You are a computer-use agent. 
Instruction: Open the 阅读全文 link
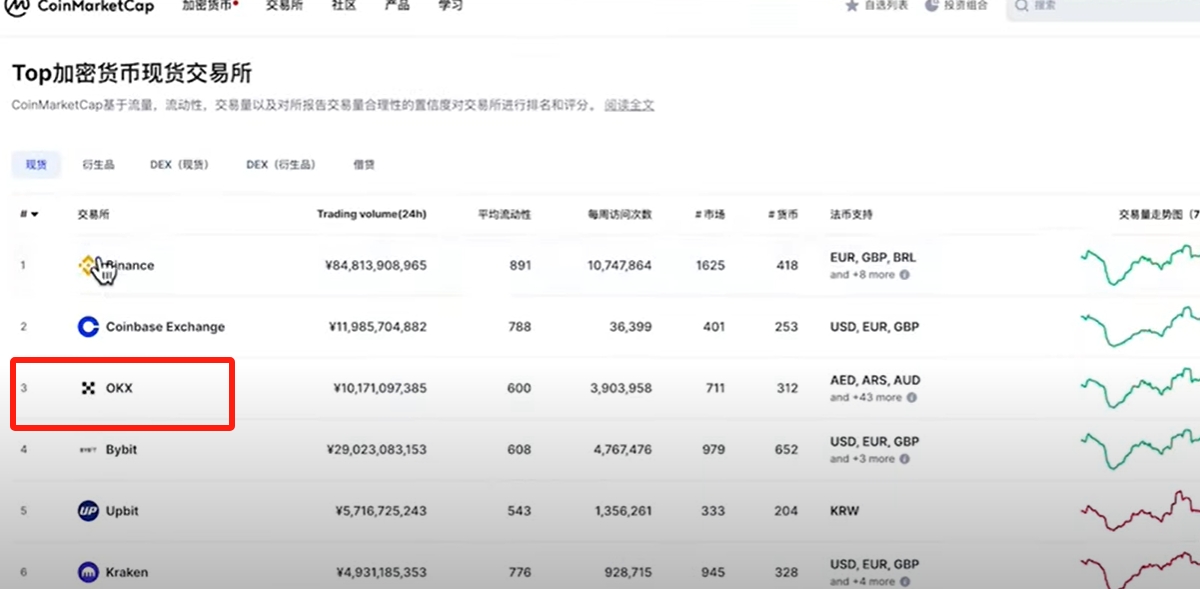tap(629, 105)
